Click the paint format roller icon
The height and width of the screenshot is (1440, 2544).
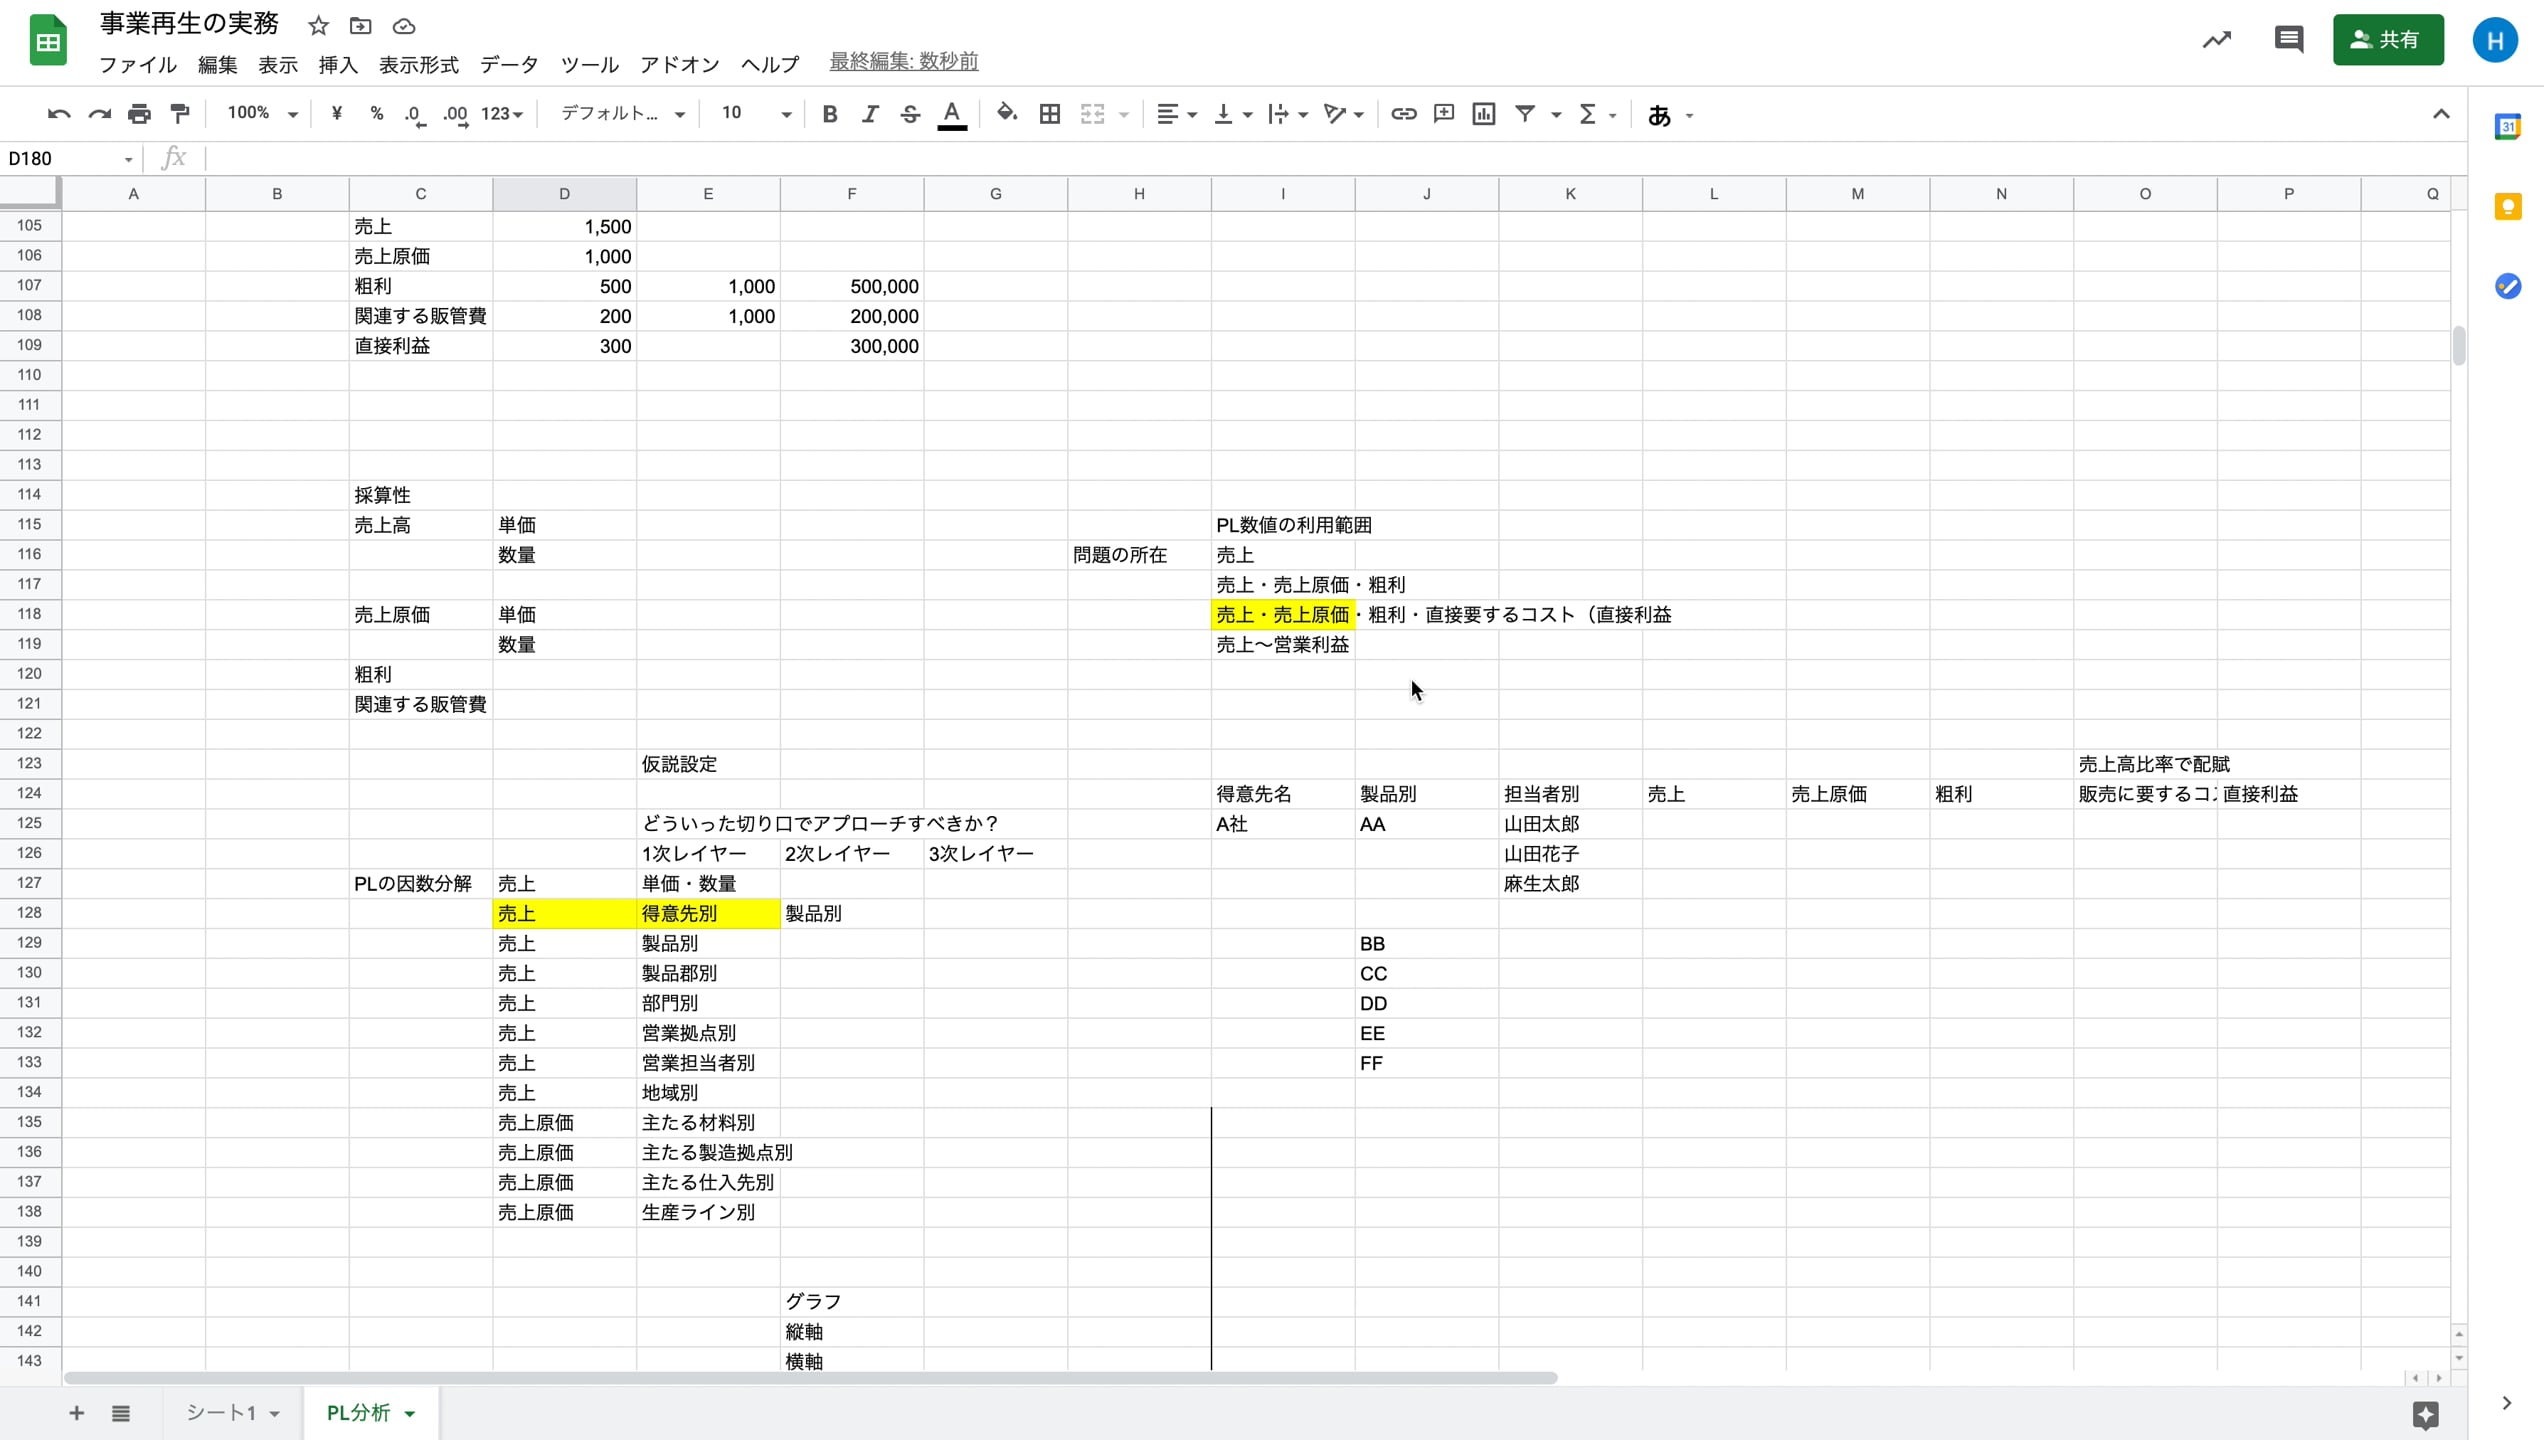click(x=180, y=114)
